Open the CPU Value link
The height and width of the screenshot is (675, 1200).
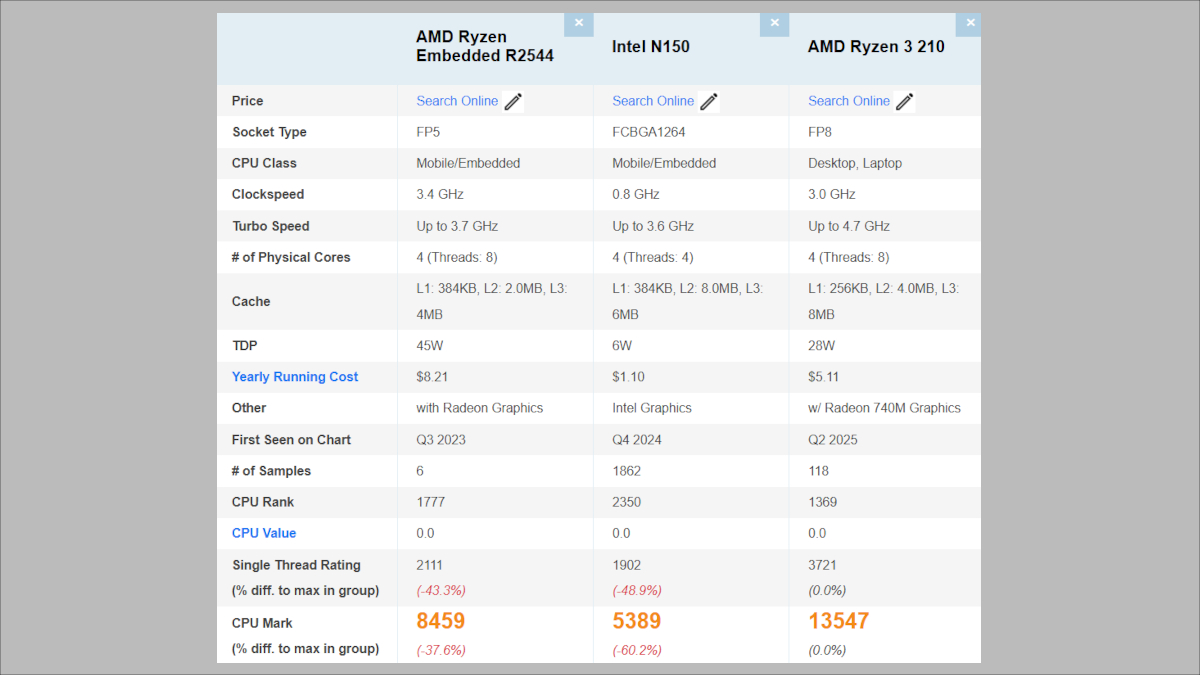tap(264, 533)
